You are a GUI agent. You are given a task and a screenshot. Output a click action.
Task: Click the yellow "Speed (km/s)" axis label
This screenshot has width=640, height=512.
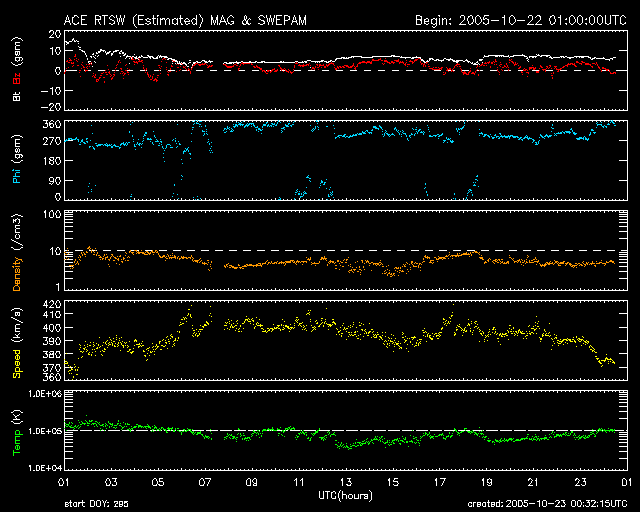coord(17,343)
